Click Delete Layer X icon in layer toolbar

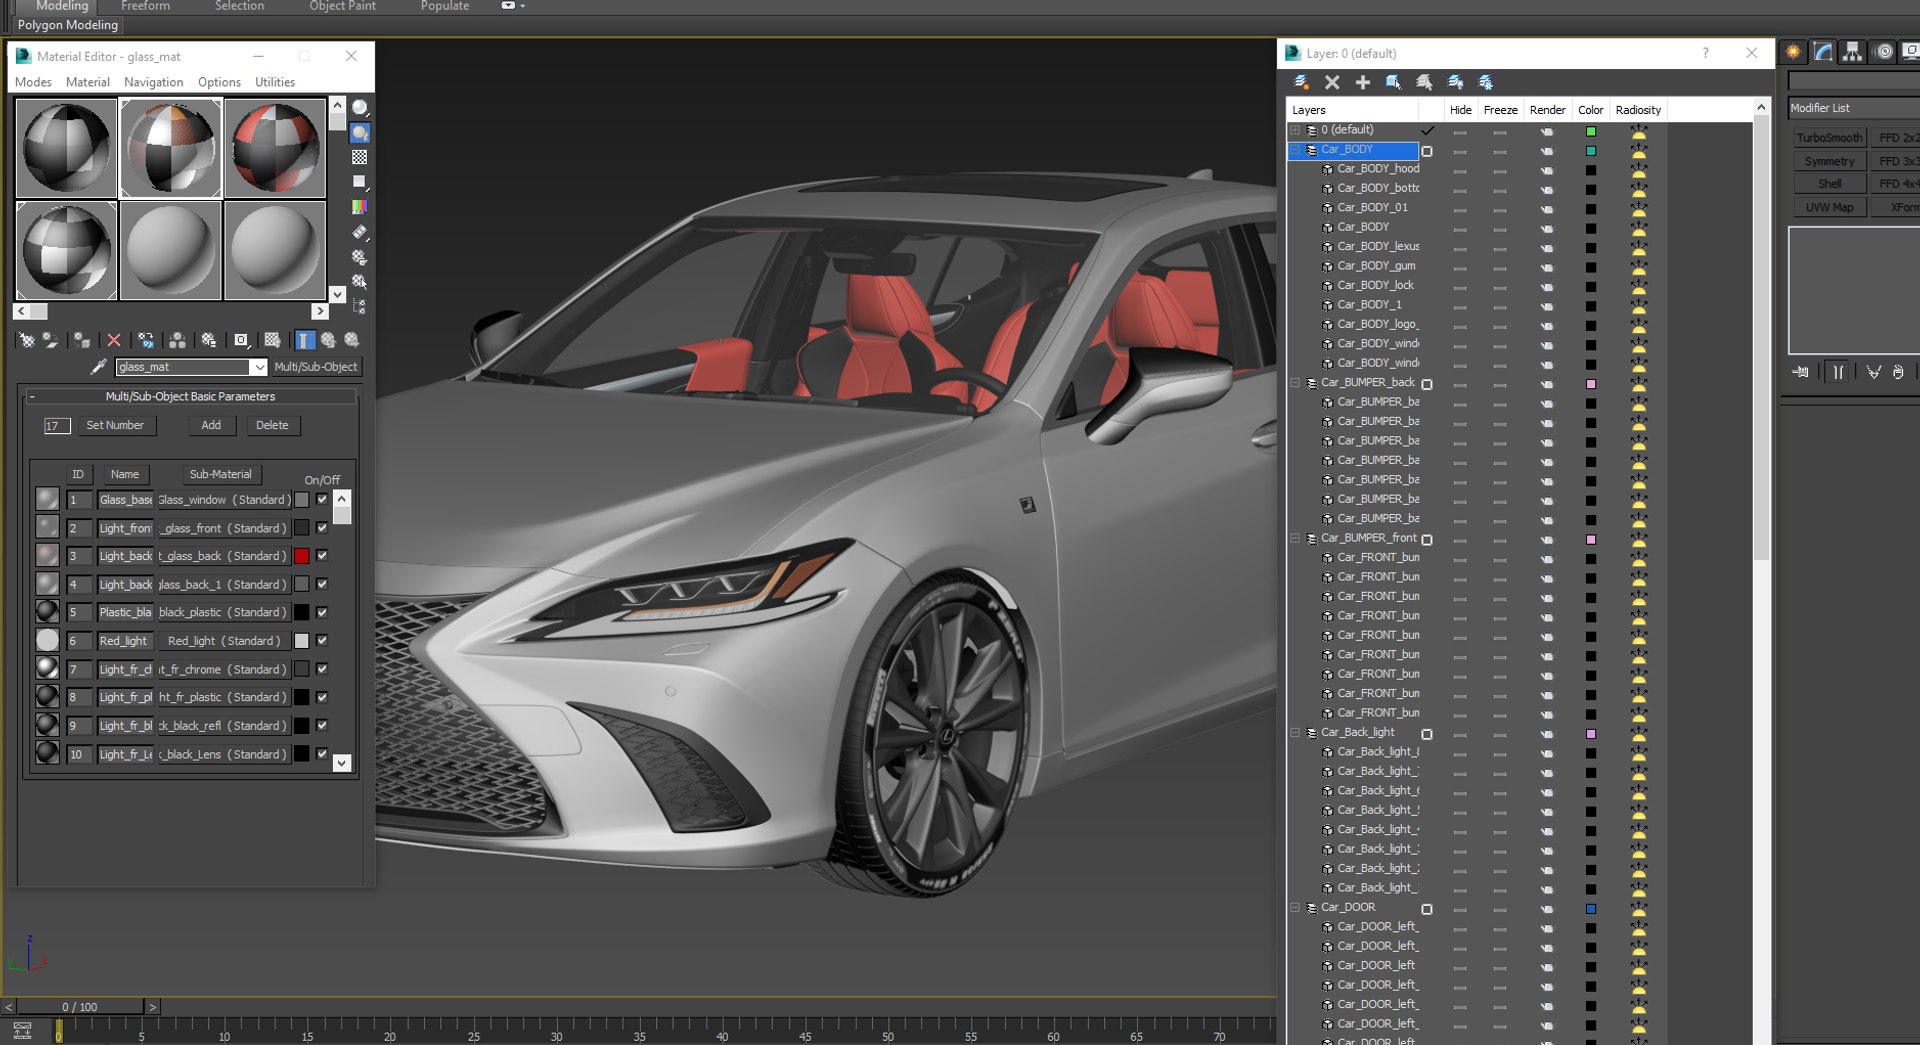(x=1332, y=82)
